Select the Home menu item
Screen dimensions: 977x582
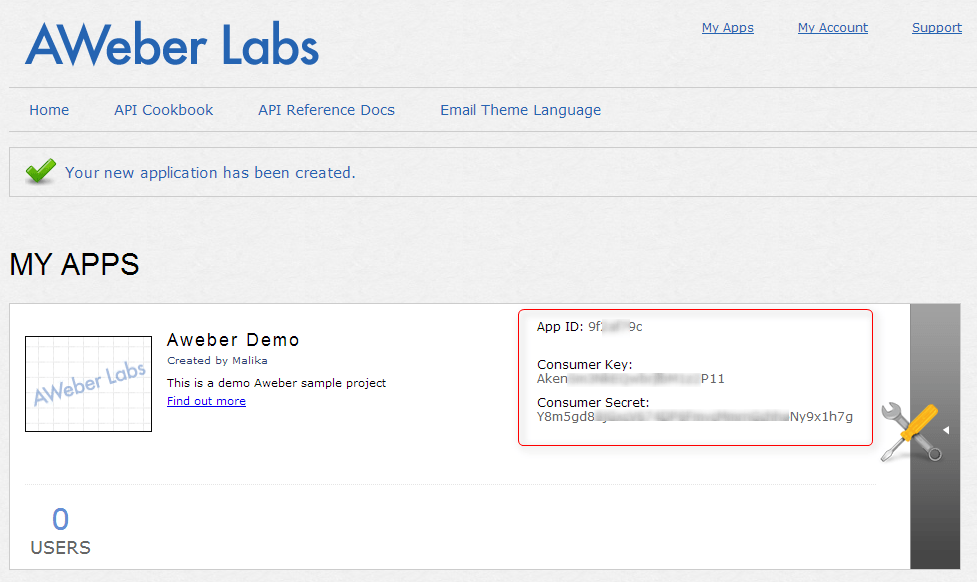tap(49, 110)
